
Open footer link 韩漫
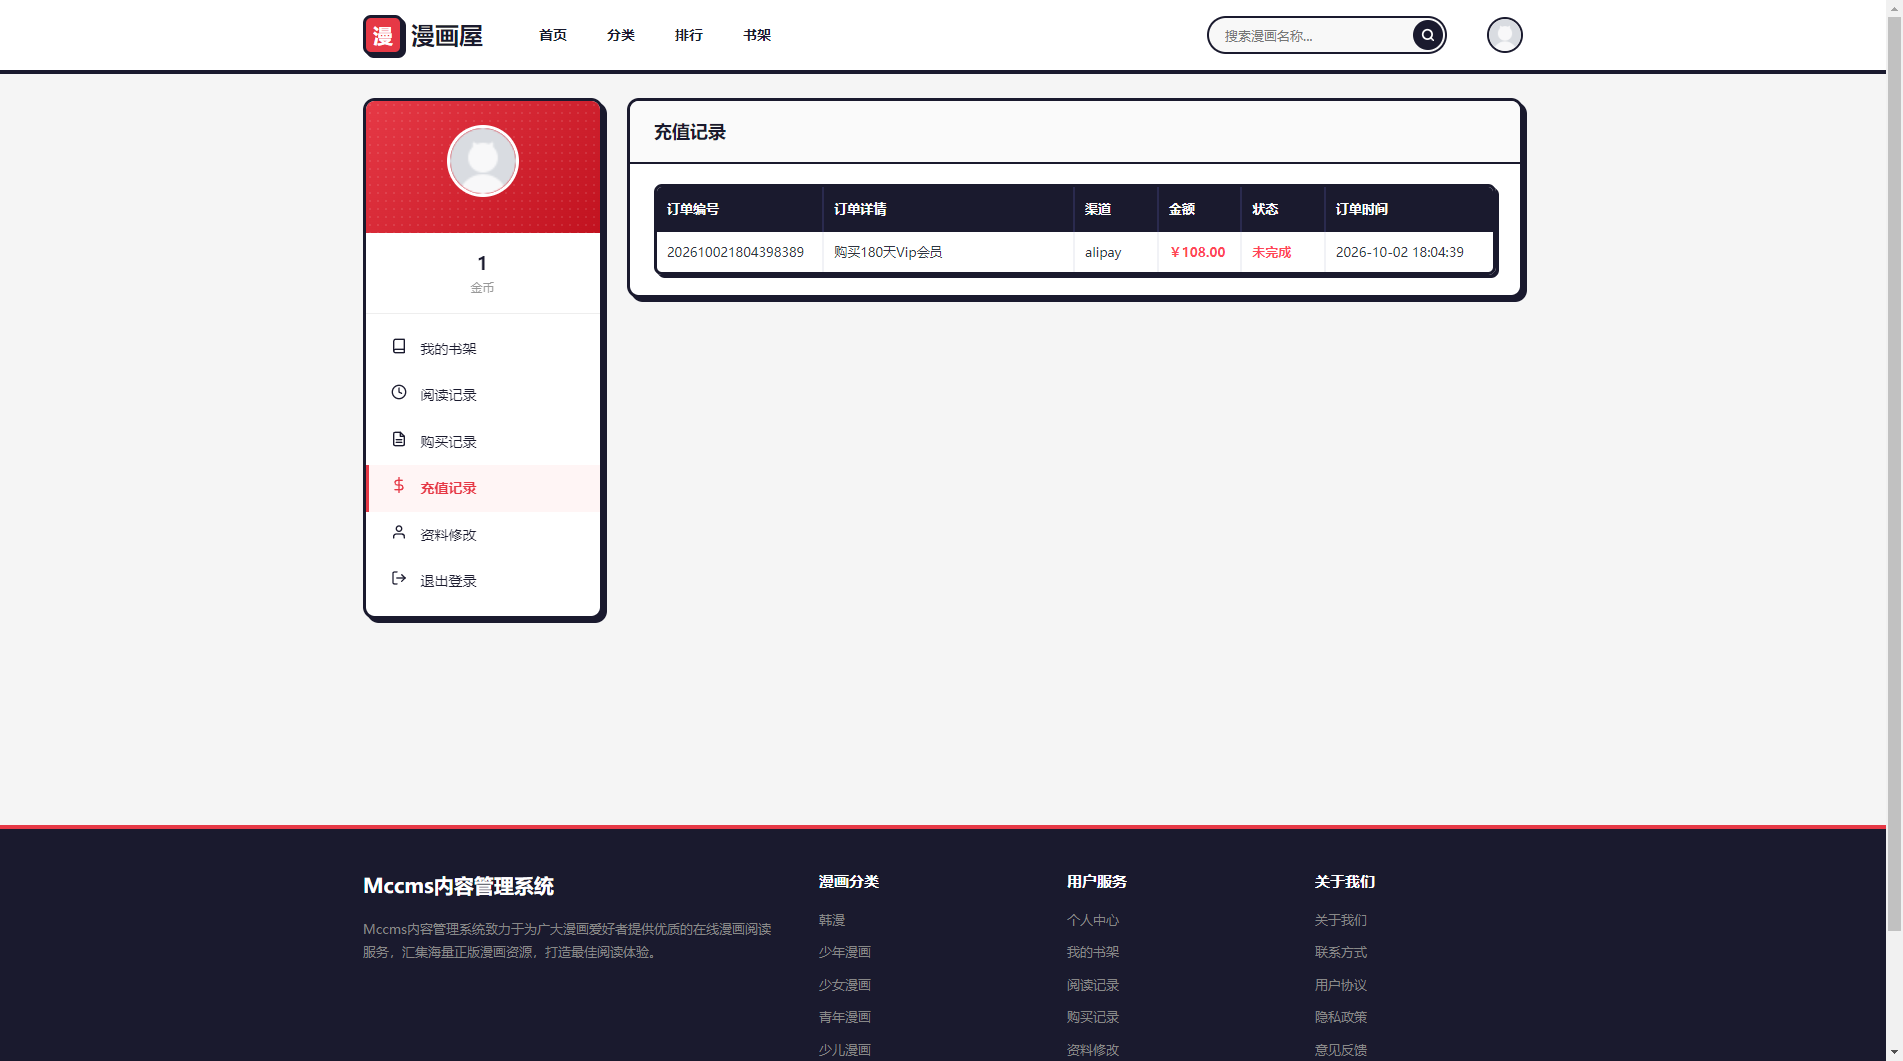click(x=832, y=920)
